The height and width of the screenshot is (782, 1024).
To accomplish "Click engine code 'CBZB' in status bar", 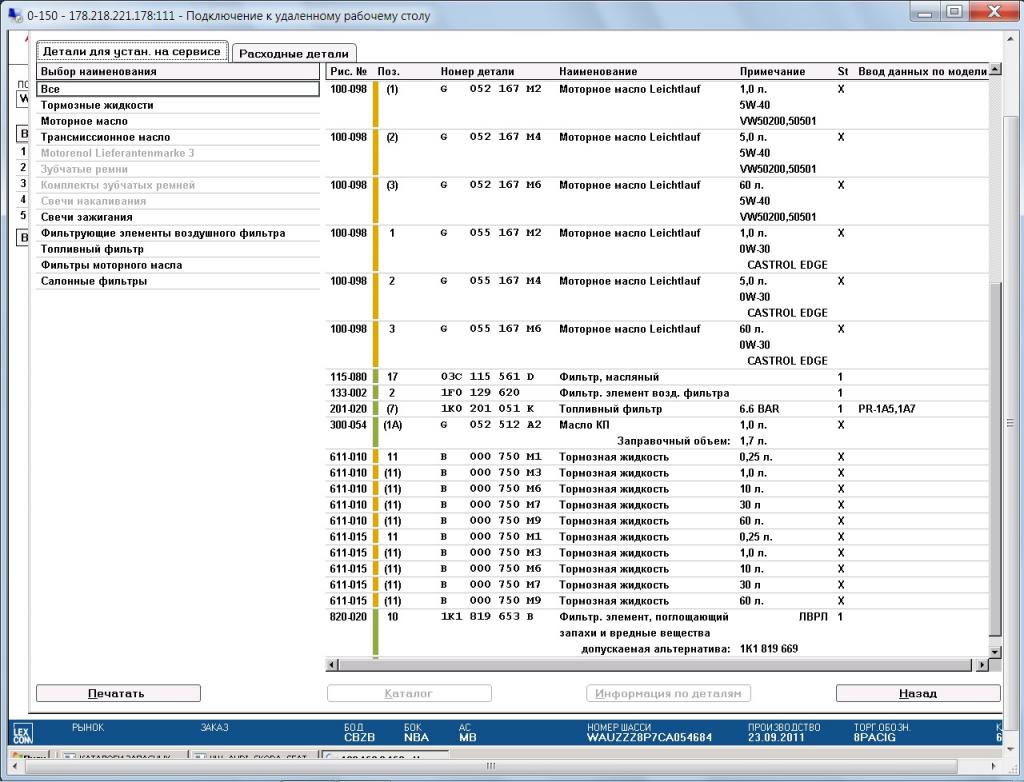I will (x=359, y=738).
